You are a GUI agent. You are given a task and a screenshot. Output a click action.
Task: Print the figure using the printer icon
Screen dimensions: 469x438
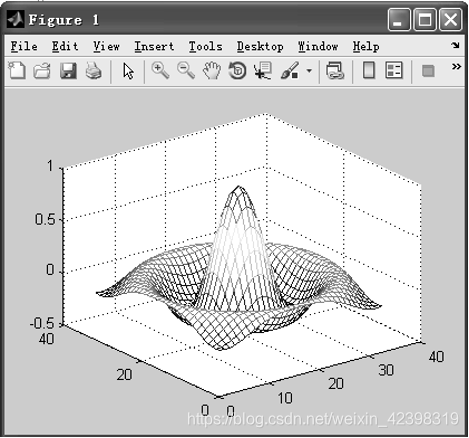(94, 71)
